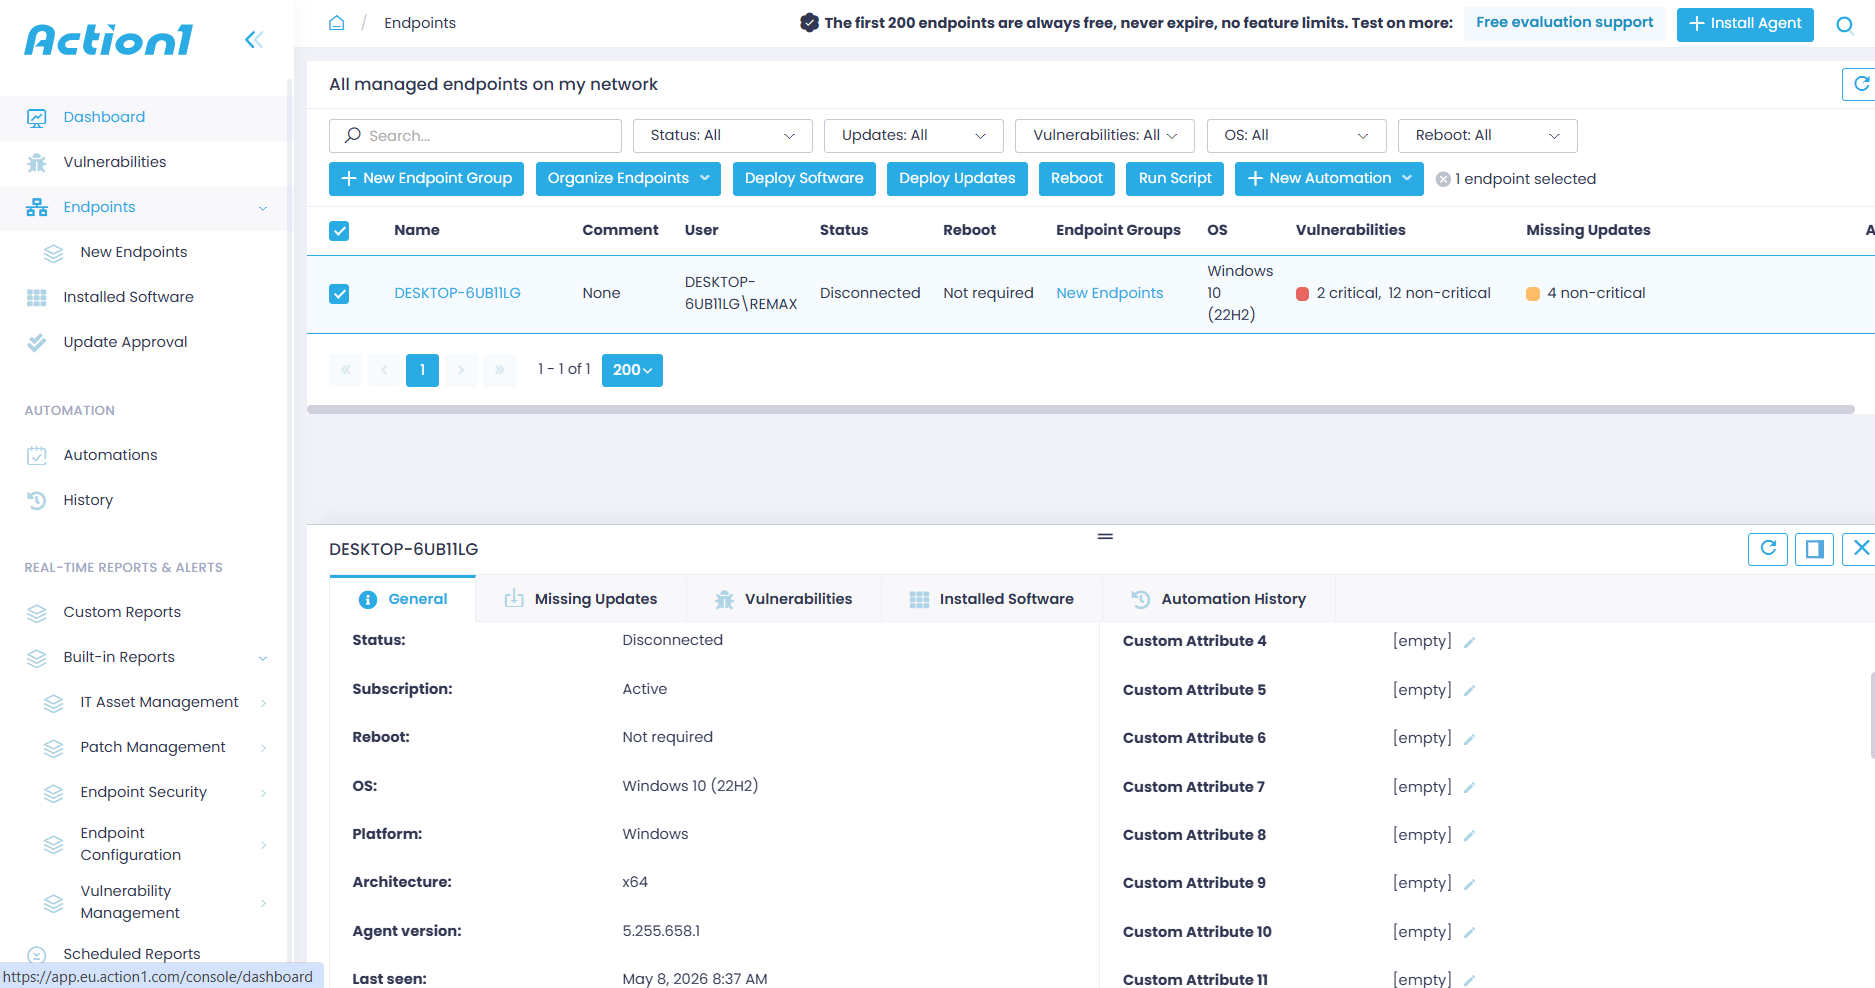The height and width of the screenshot is (988, 1875).
Task: Open DESKTOP-6UB11LG endpoint name link
Action: tap(457, 294)
